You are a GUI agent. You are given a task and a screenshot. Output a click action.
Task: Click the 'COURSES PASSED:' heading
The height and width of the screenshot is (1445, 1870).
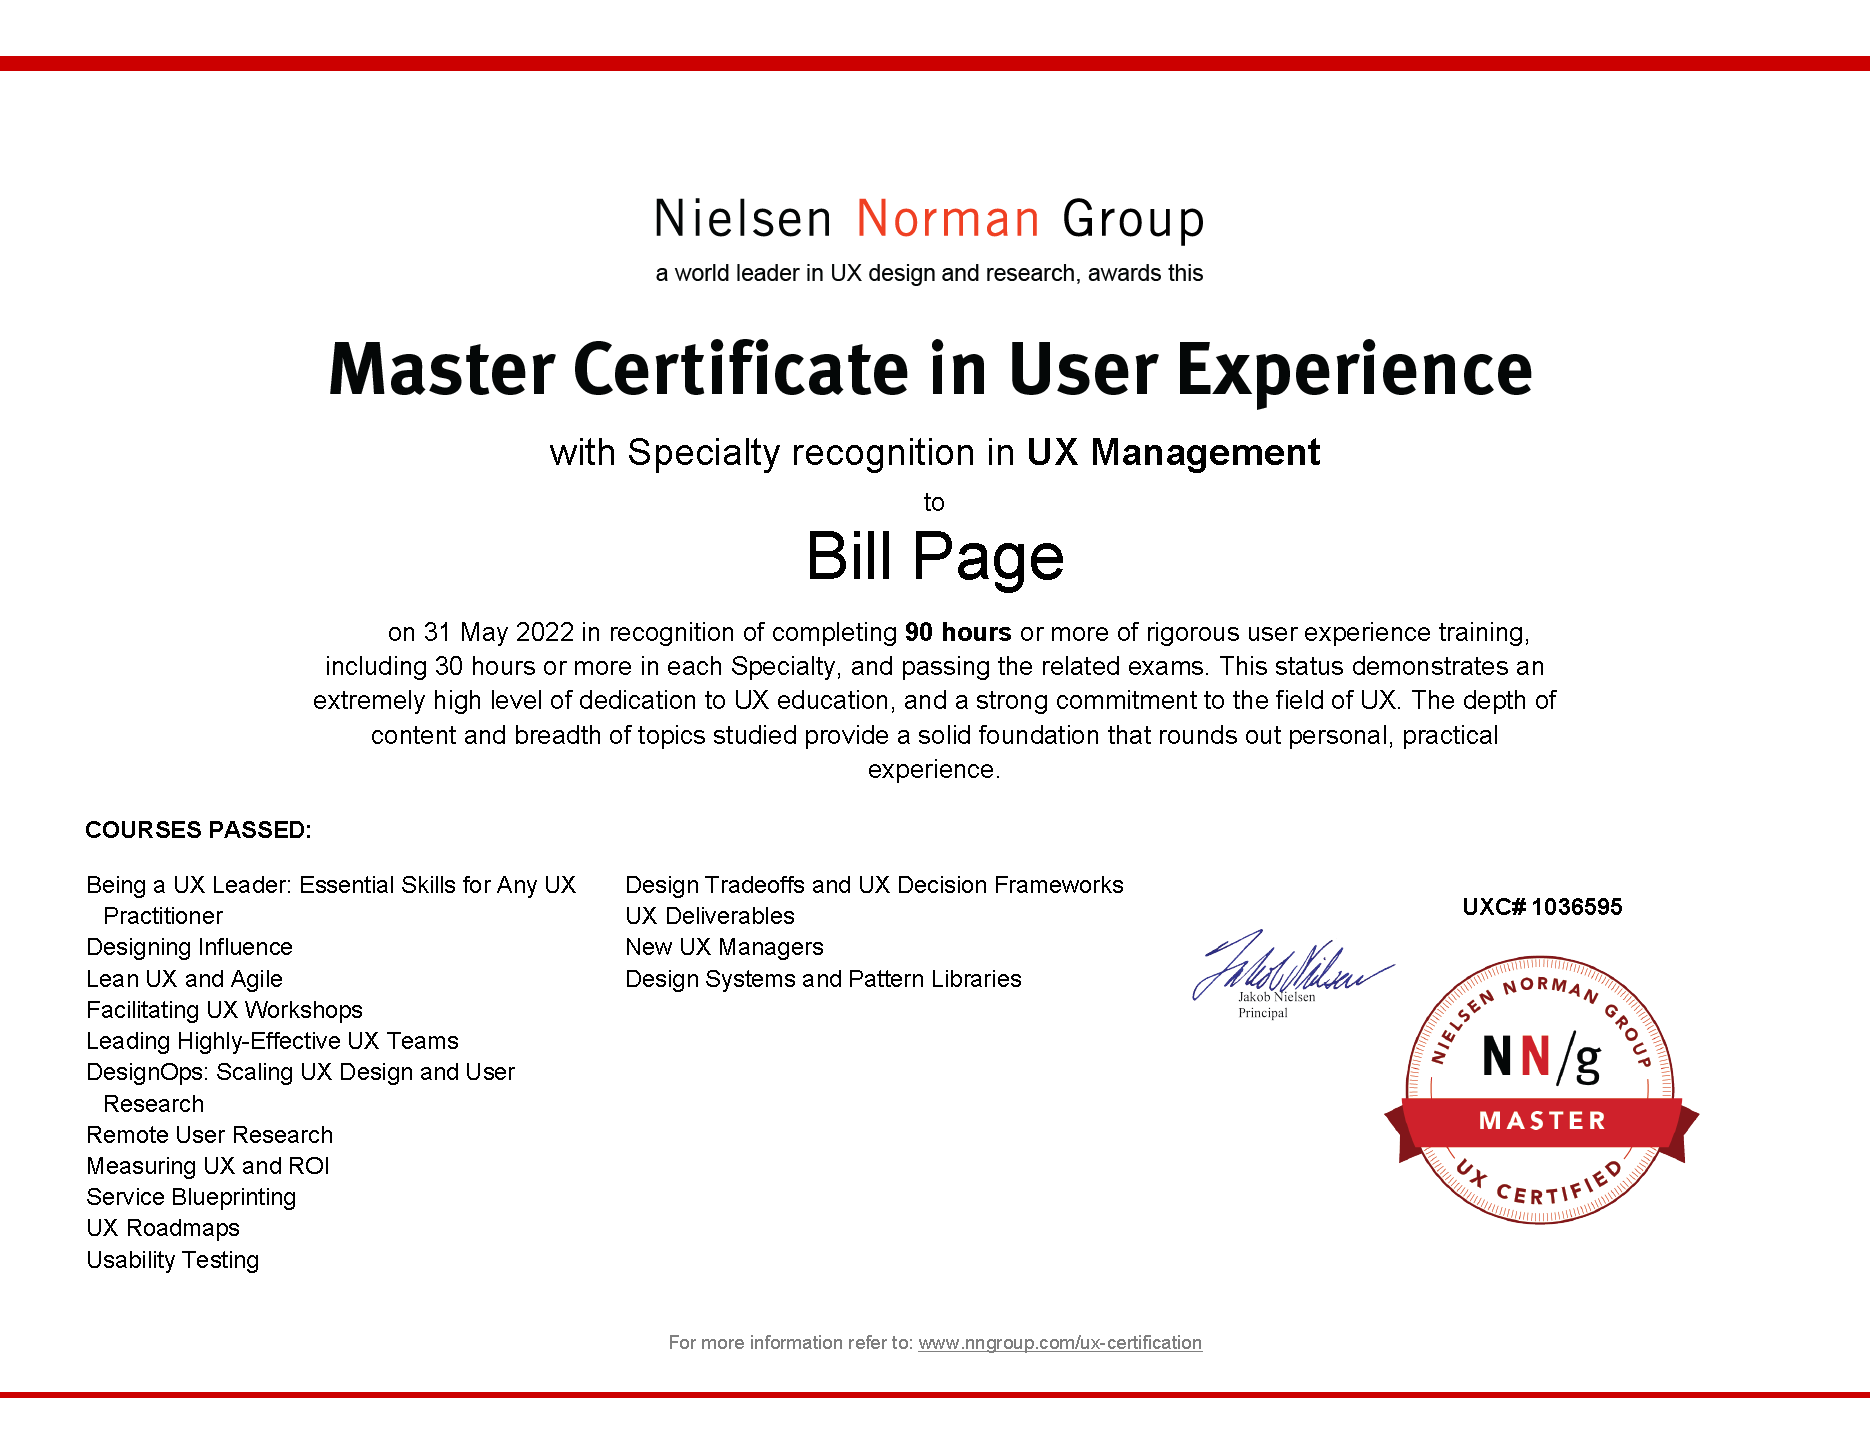click(x=198, y=830)
